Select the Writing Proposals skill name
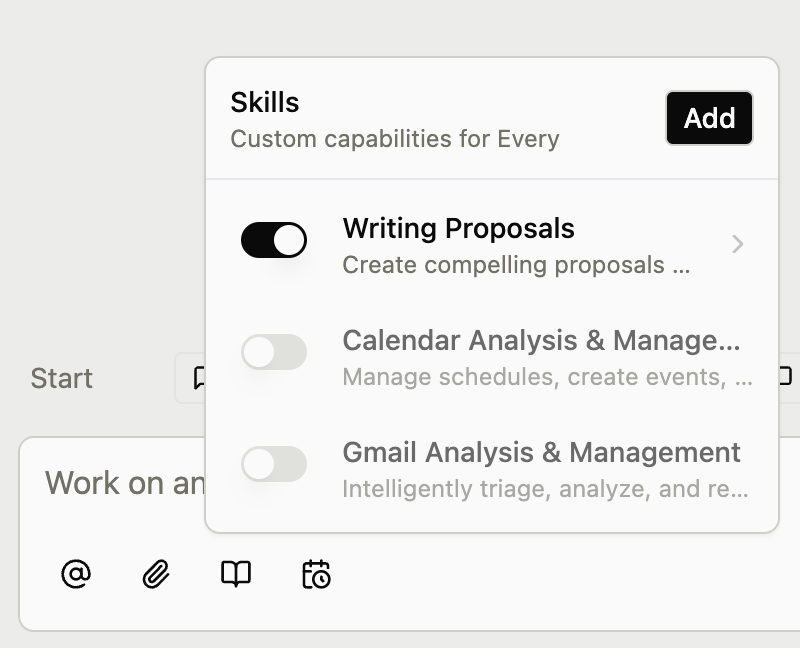The image size is (800, 648). coord(459,229)
